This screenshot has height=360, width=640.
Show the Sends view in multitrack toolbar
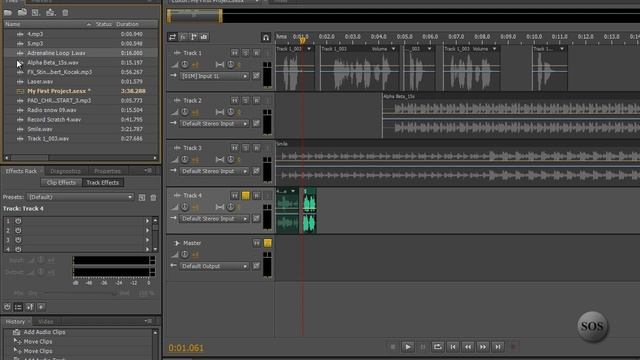(x=193, y=37)
